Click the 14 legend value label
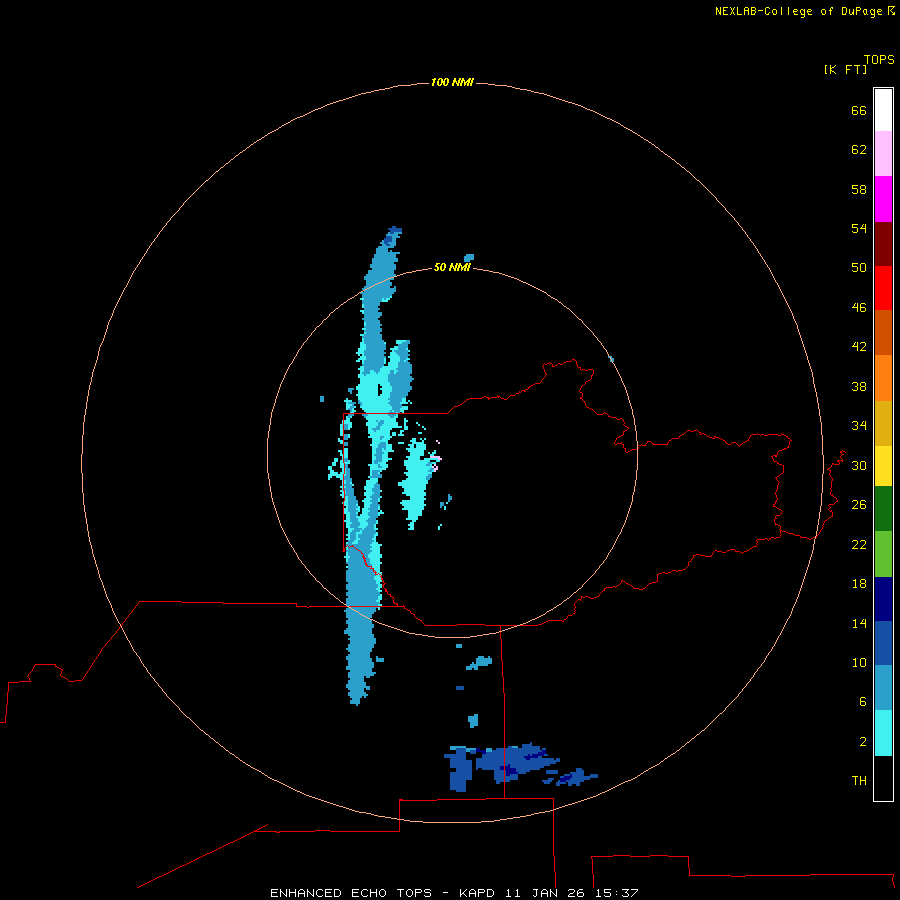900x900 pixels. coord(859,623)
